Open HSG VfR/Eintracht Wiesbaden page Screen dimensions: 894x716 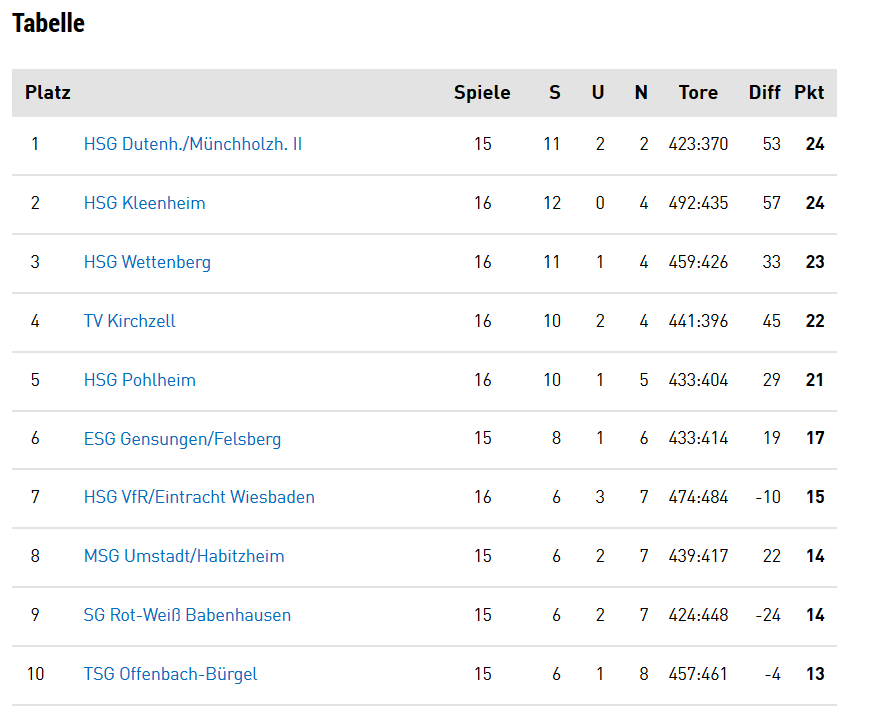click(199, 497)
